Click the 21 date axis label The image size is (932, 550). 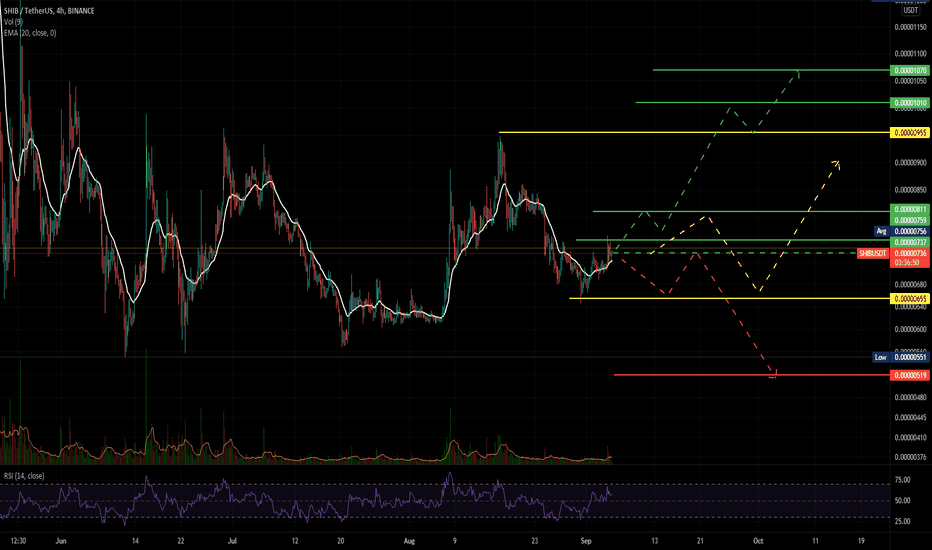[700, 541]
